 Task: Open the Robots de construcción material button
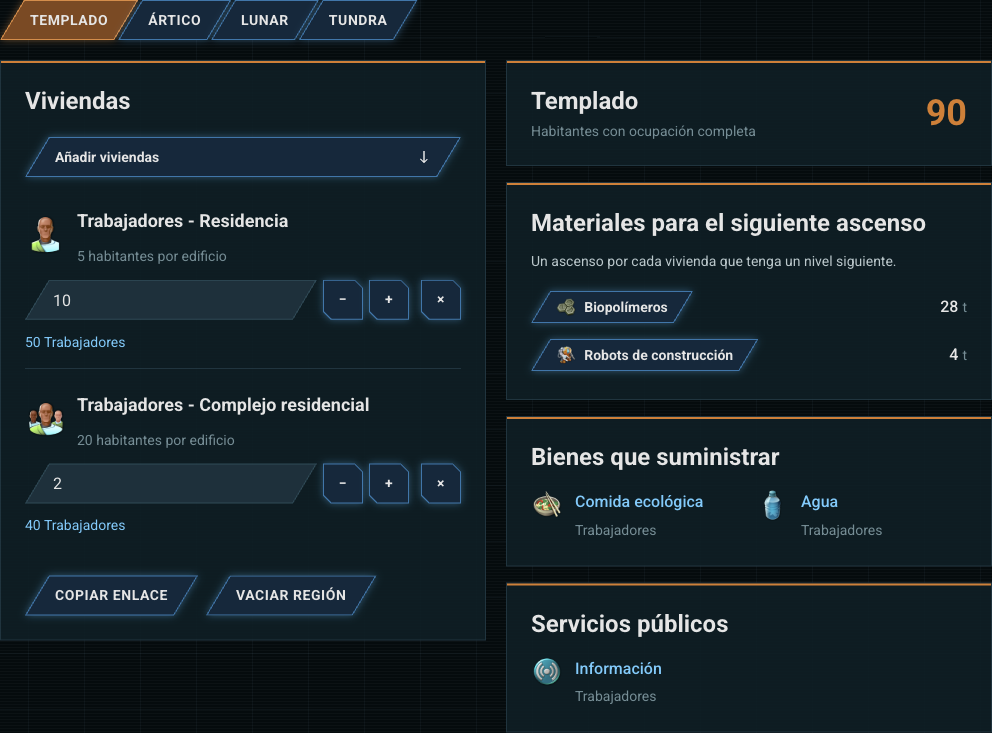tap(645, 355)
